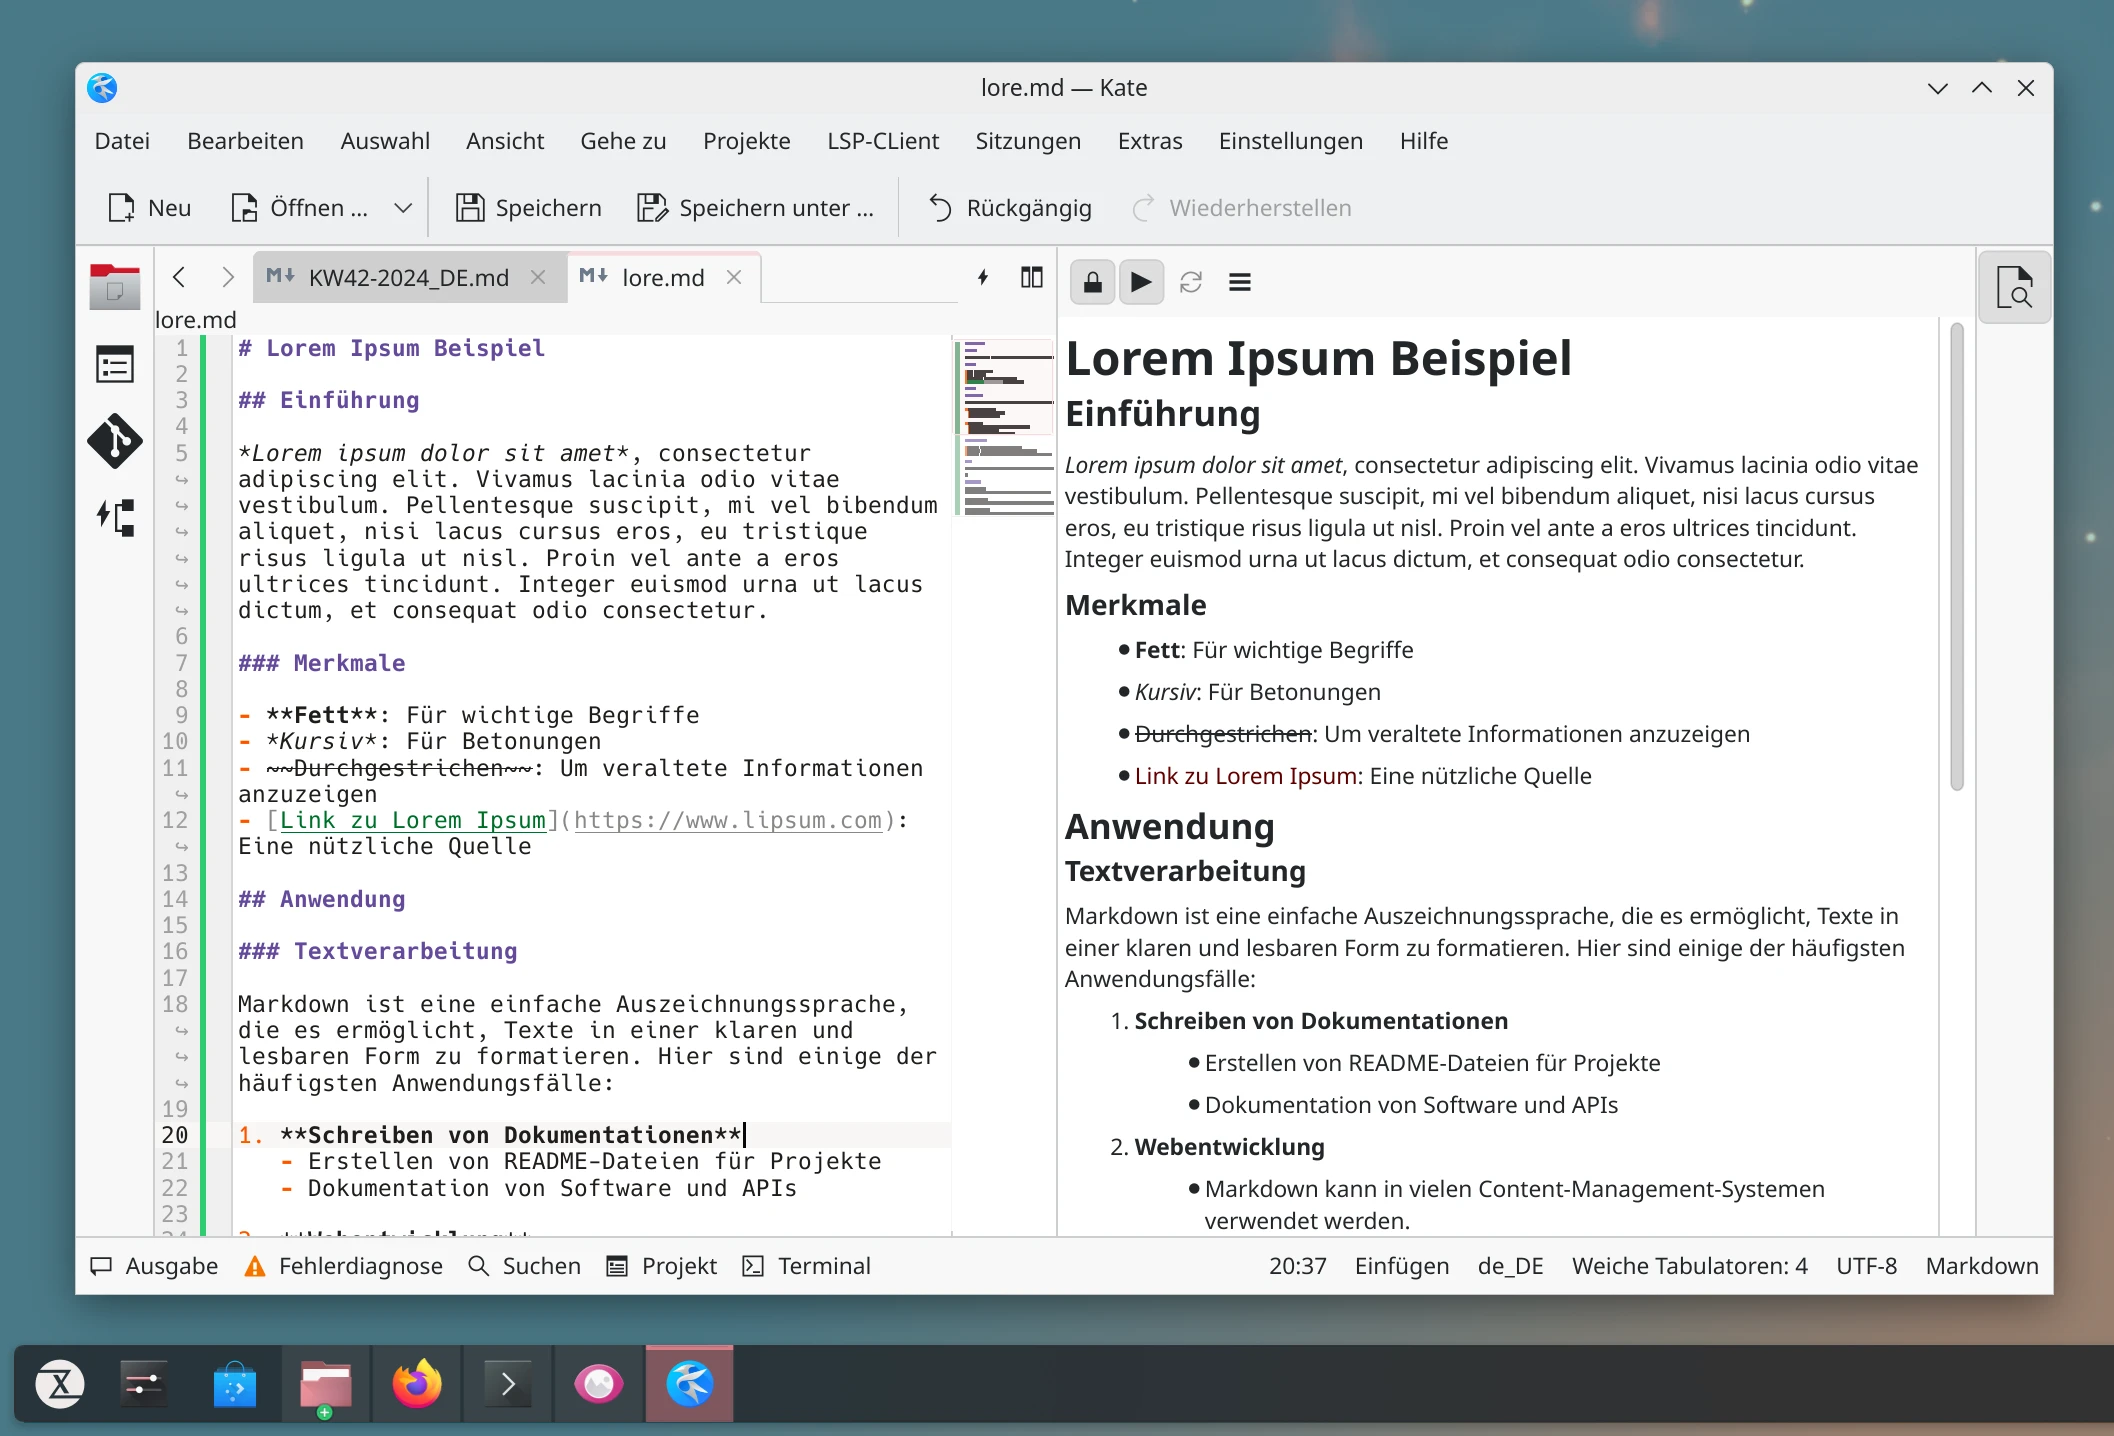The width and height of the screenshot is (2114, 1436).
Task: Click the quick open lightning icon
Action: pos(983,277)
